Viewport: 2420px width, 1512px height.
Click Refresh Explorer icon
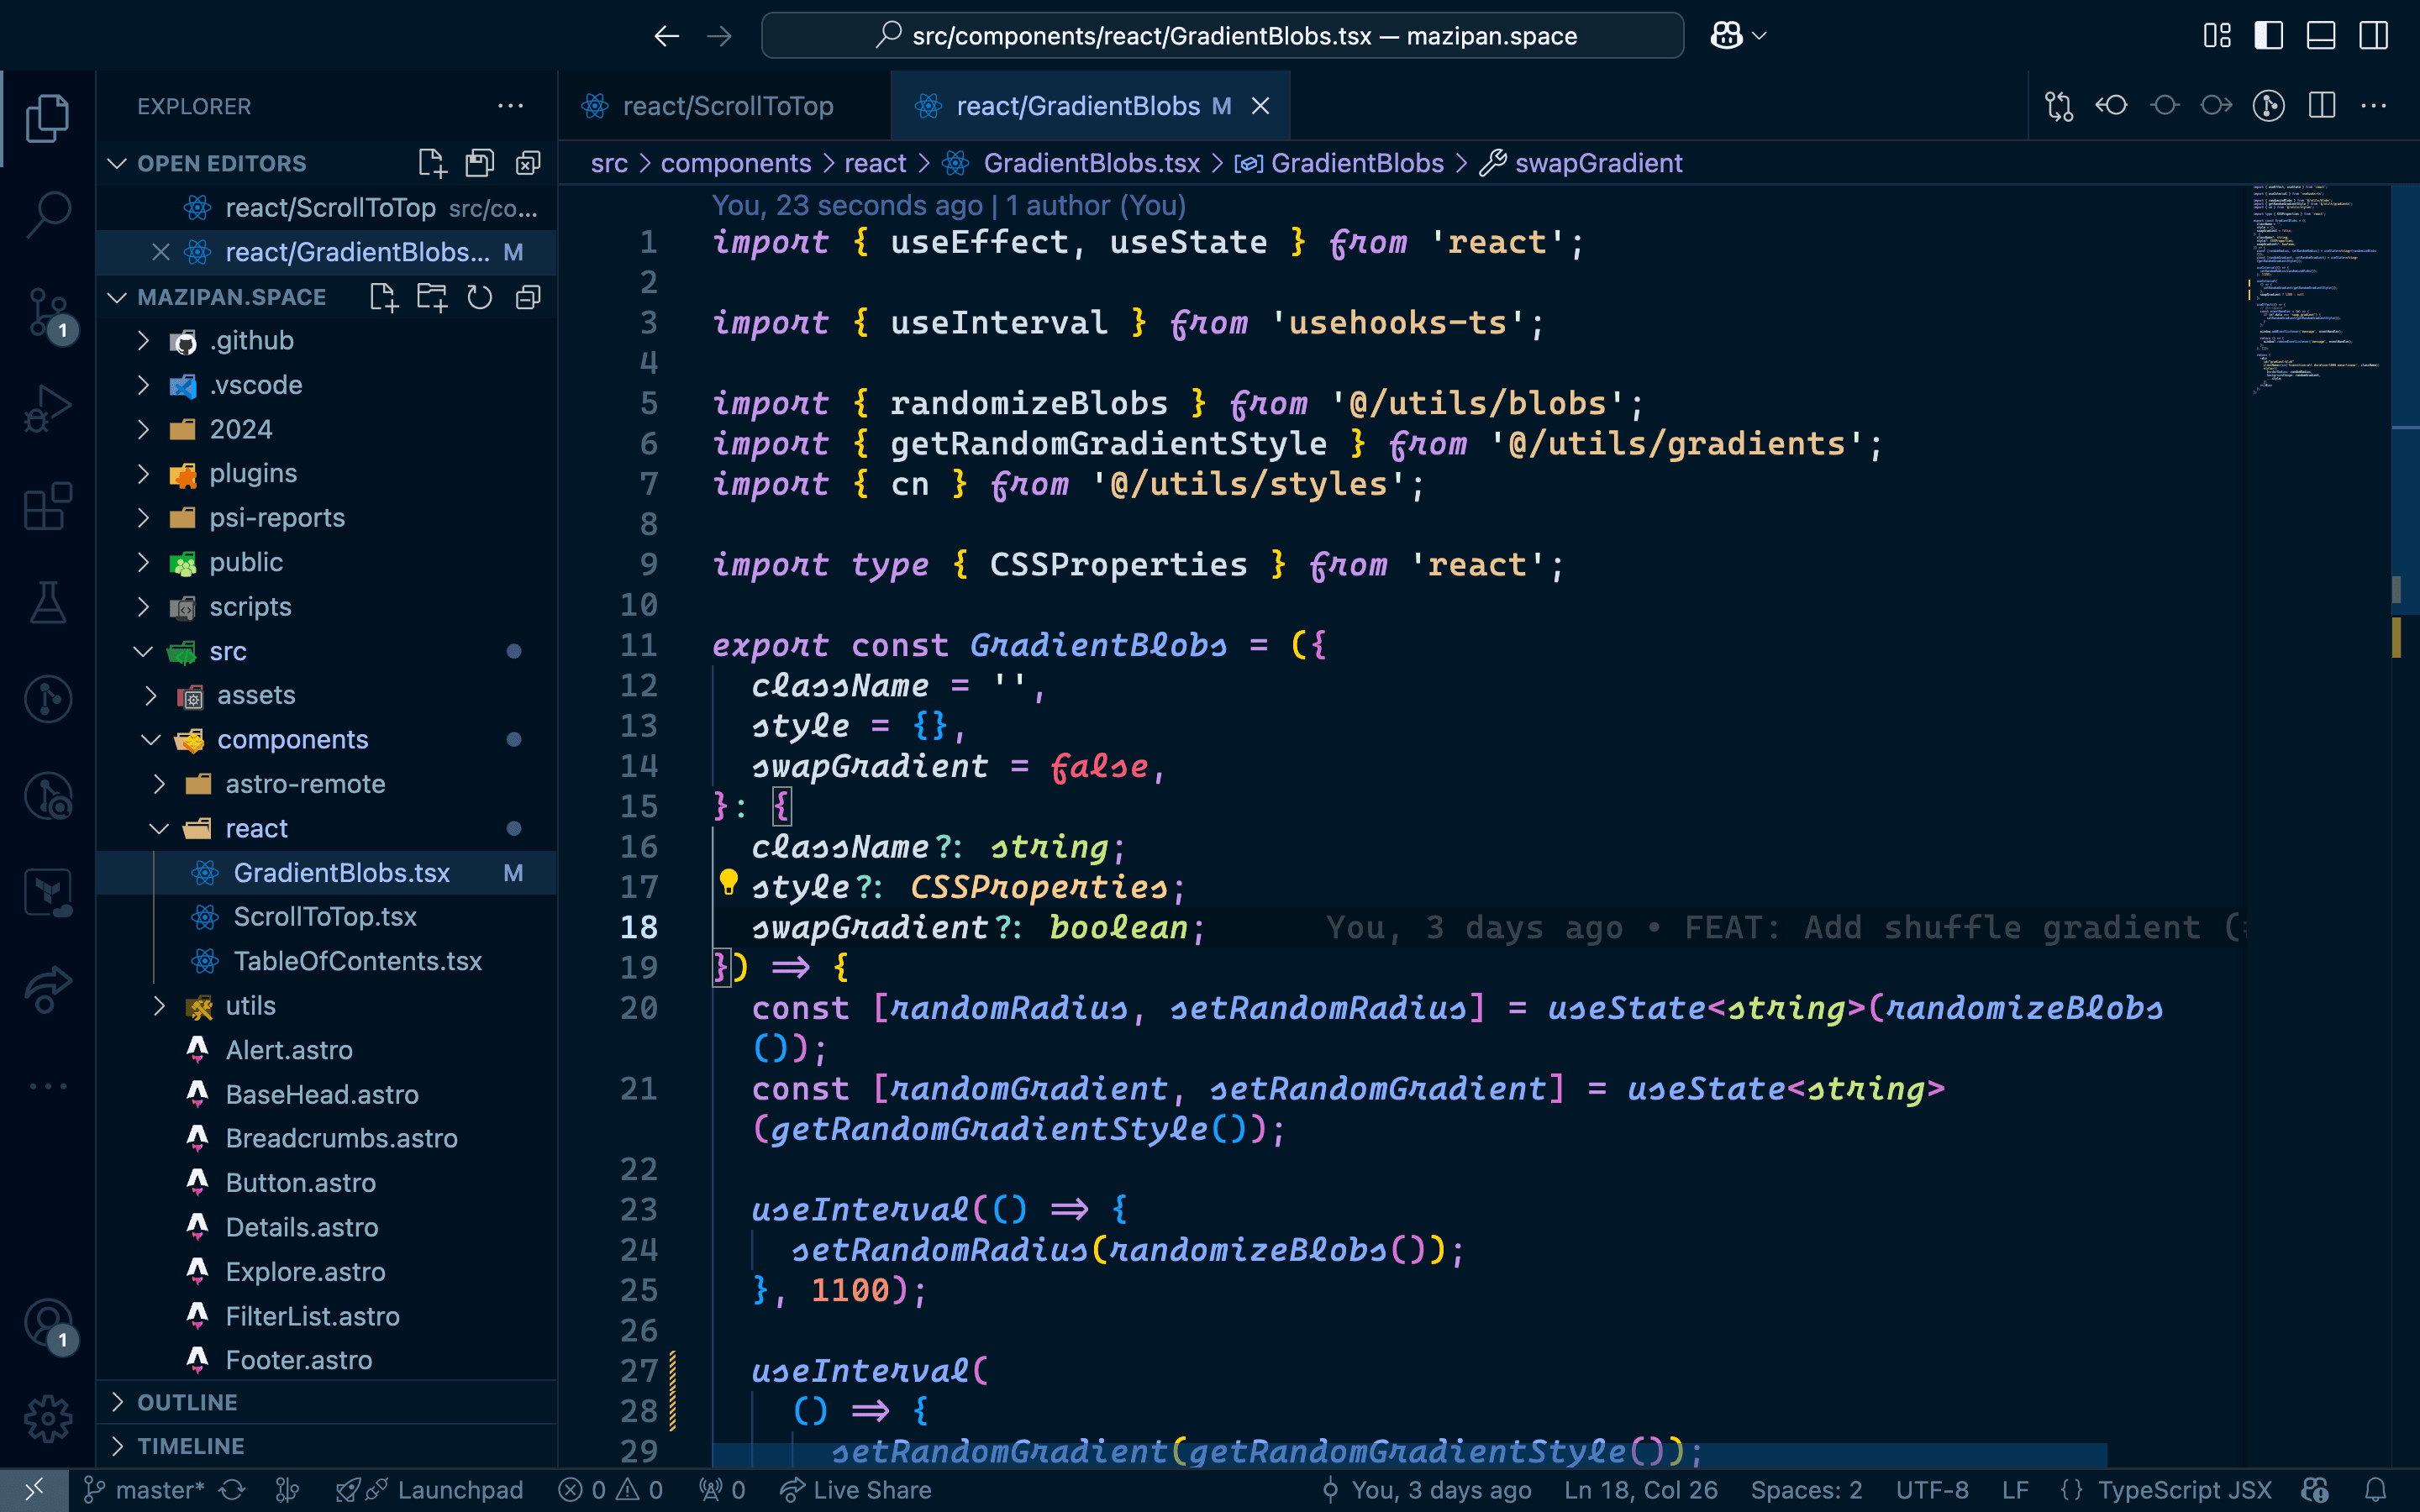tap(480, 297)
